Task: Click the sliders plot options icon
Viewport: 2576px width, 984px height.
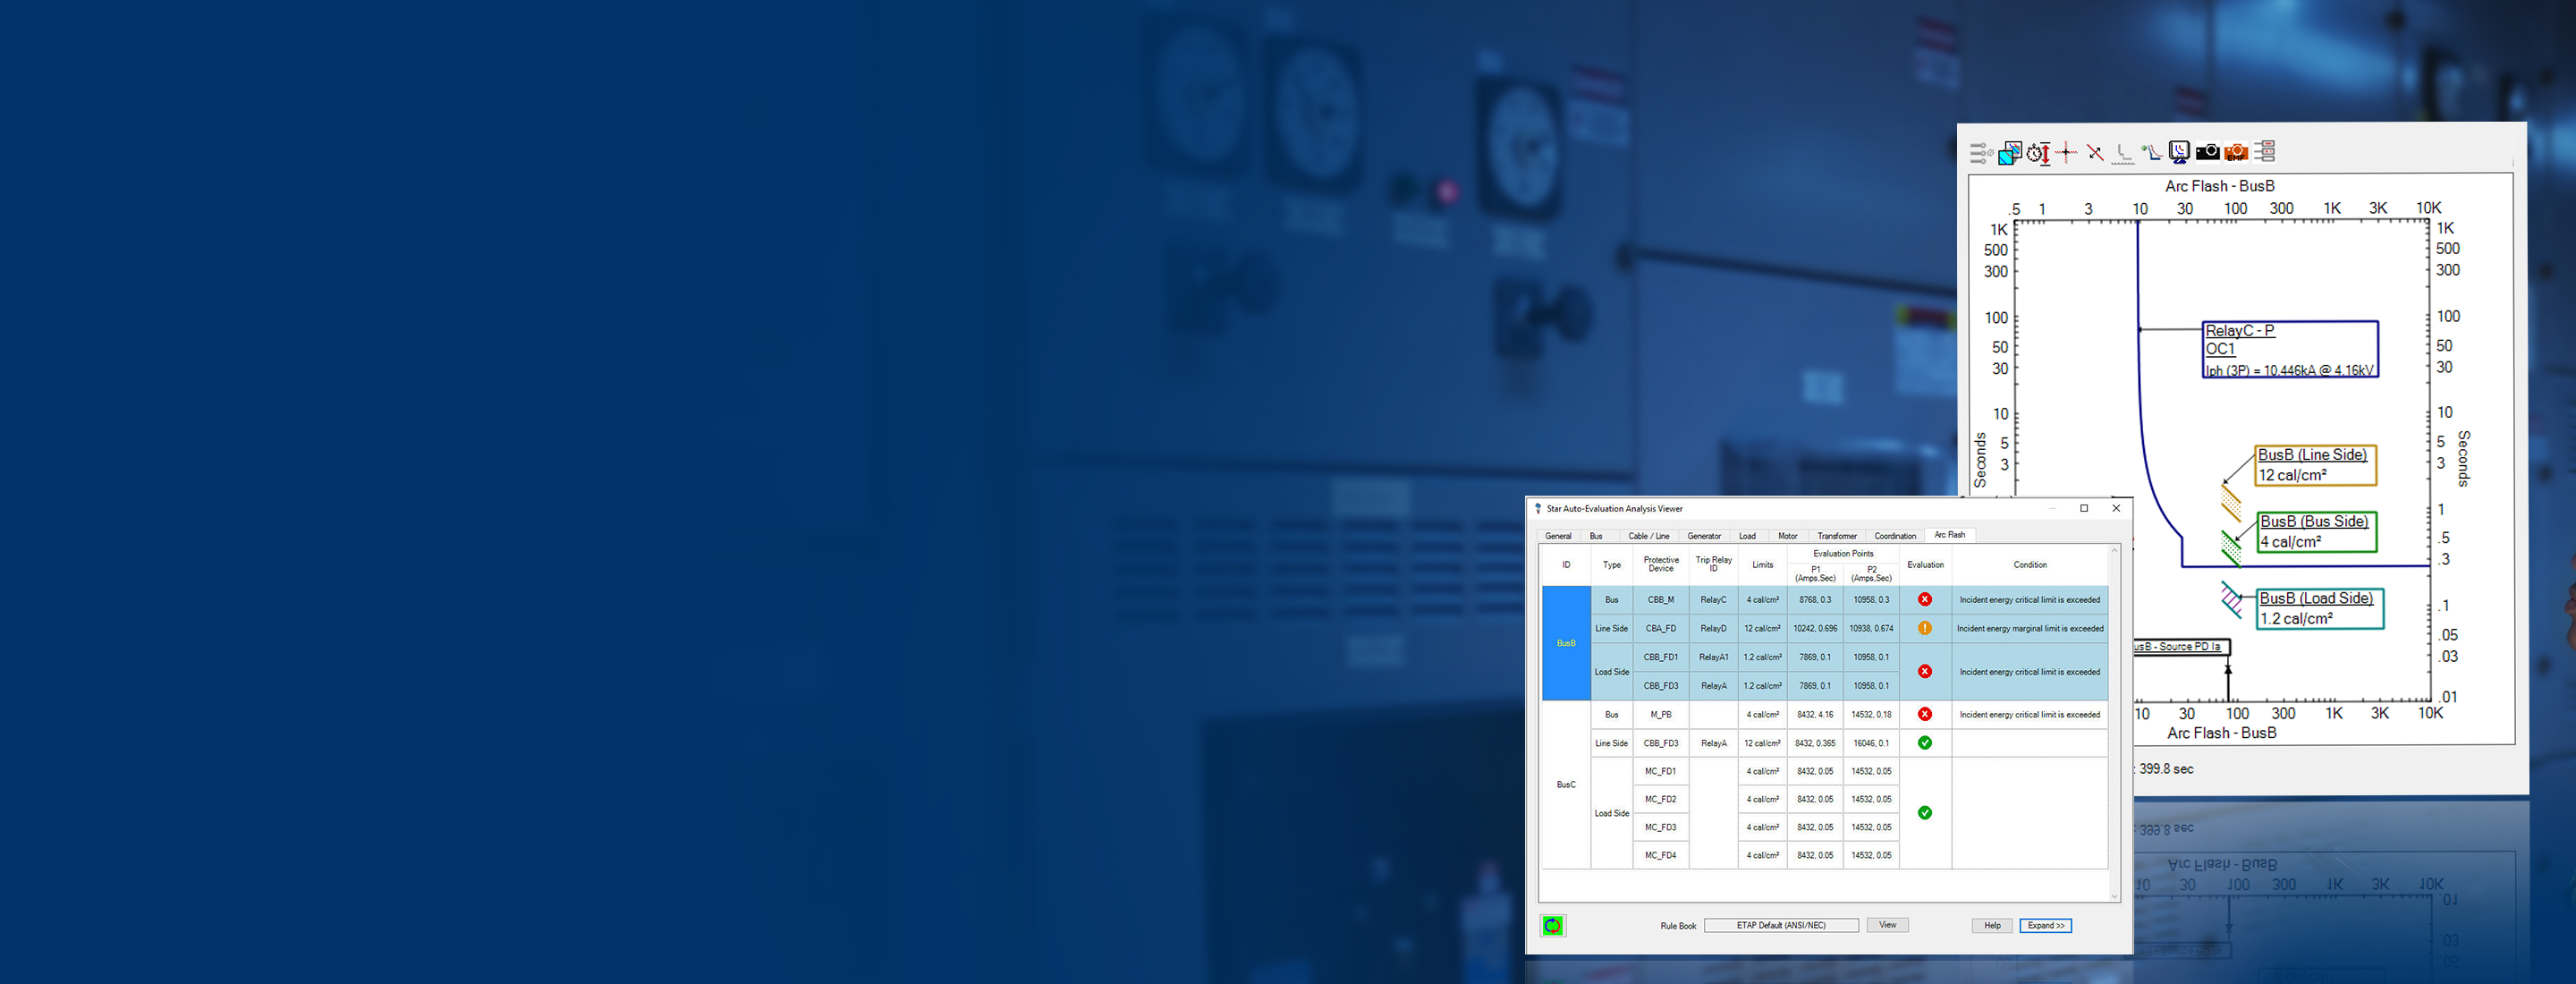Action: (x=1980, y=153)
